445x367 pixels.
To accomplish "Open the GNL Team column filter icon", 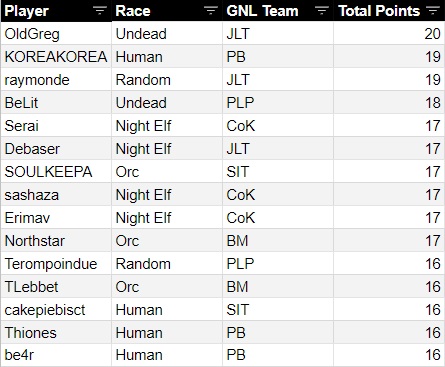I will tap(321, 11).
